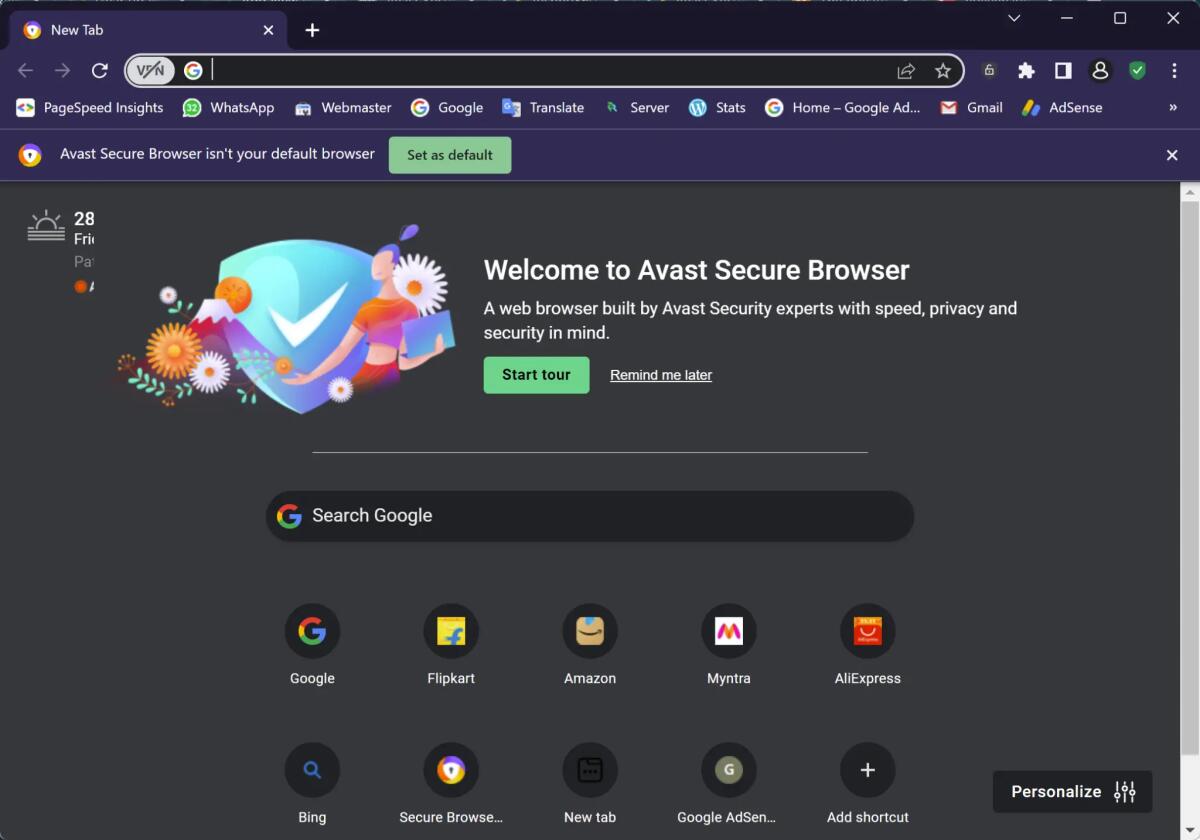Switch to the New Tab tab
1200x840 pixels.
[120, 30]
